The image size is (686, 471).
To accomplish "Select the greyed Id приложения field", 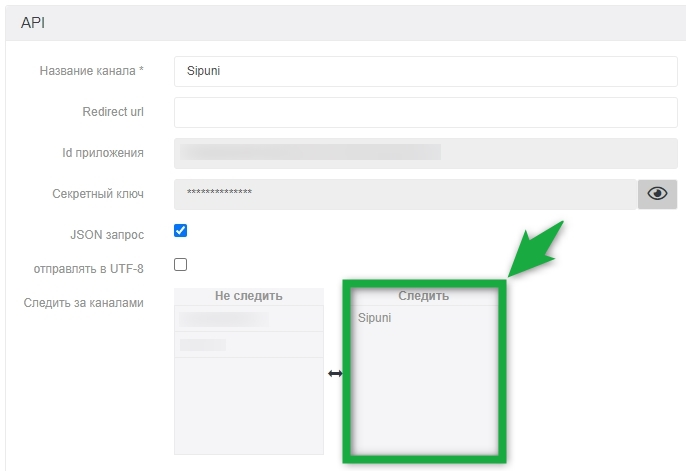I will [425, 153].
